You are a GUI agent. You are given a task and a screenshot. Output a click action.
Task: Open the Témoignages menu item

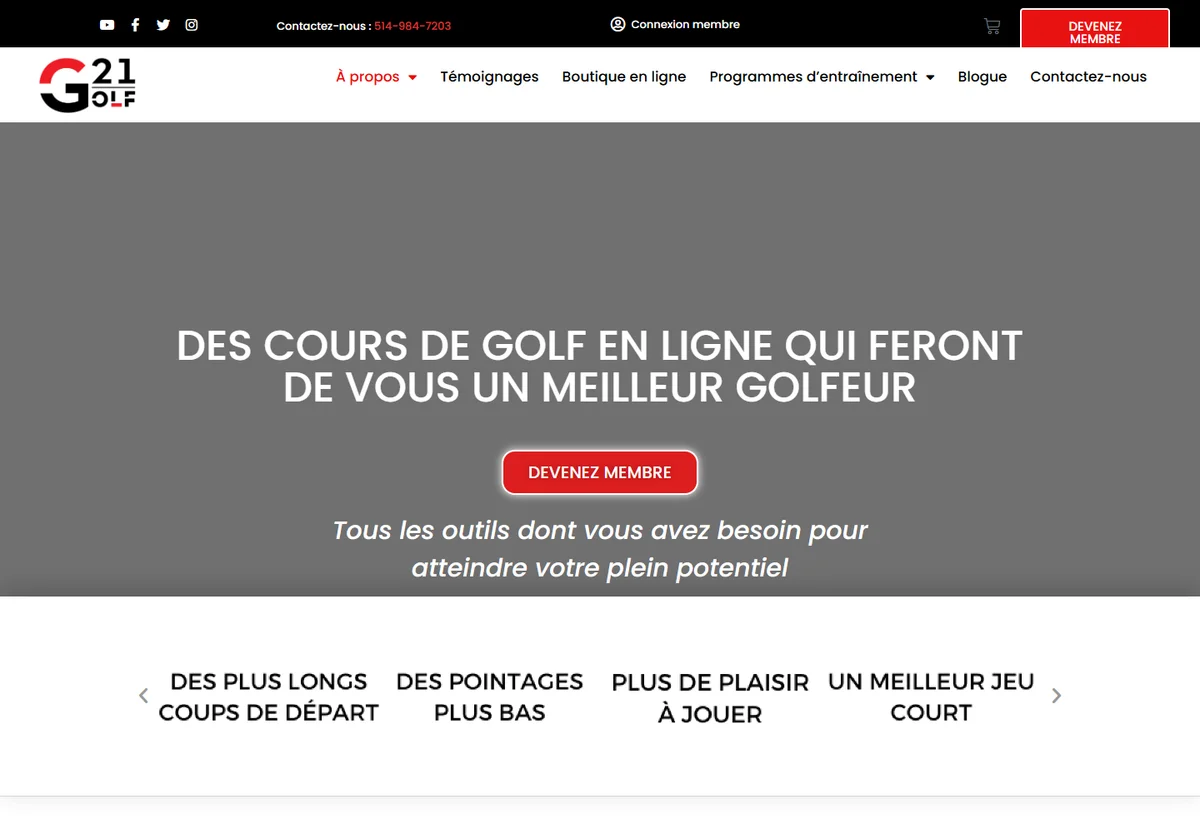[x=489, y=77]
